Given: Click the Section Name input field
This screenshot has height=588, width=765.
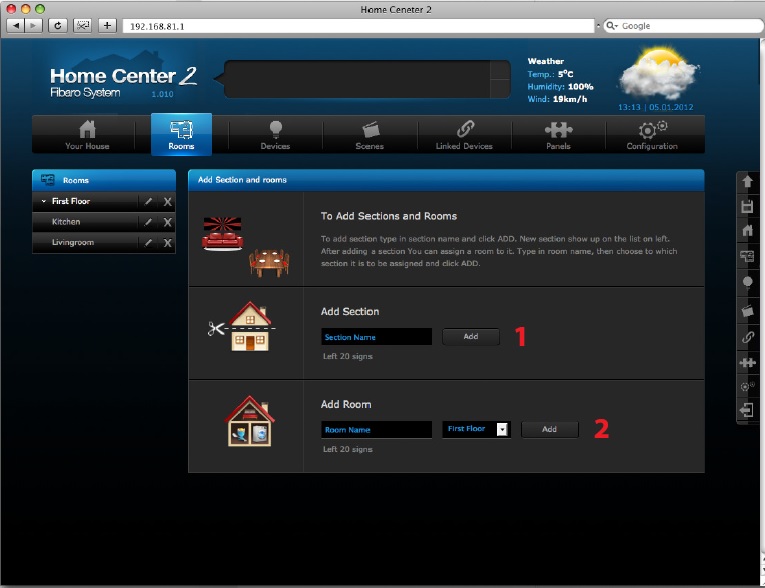Looking at the screenshot, I should tap(376, 337).
